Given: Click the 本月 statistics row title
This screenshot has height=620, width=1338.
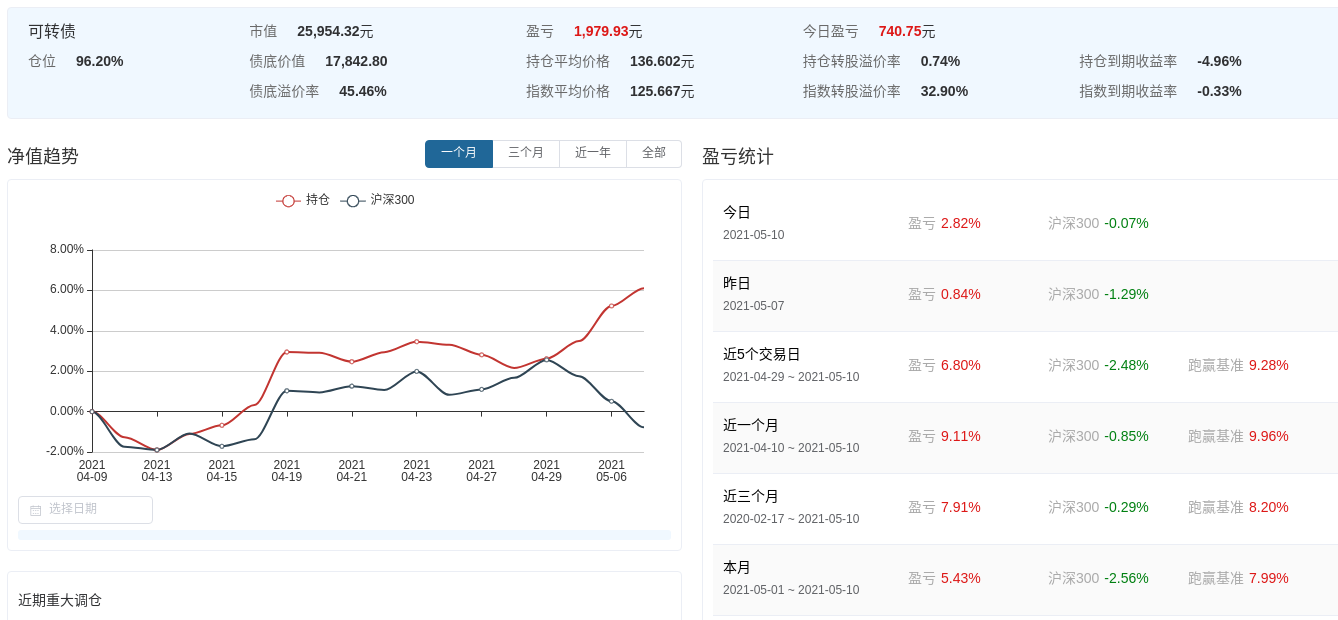Looking at the screenshot, I should pyautogui.click(x=737, y=568).
